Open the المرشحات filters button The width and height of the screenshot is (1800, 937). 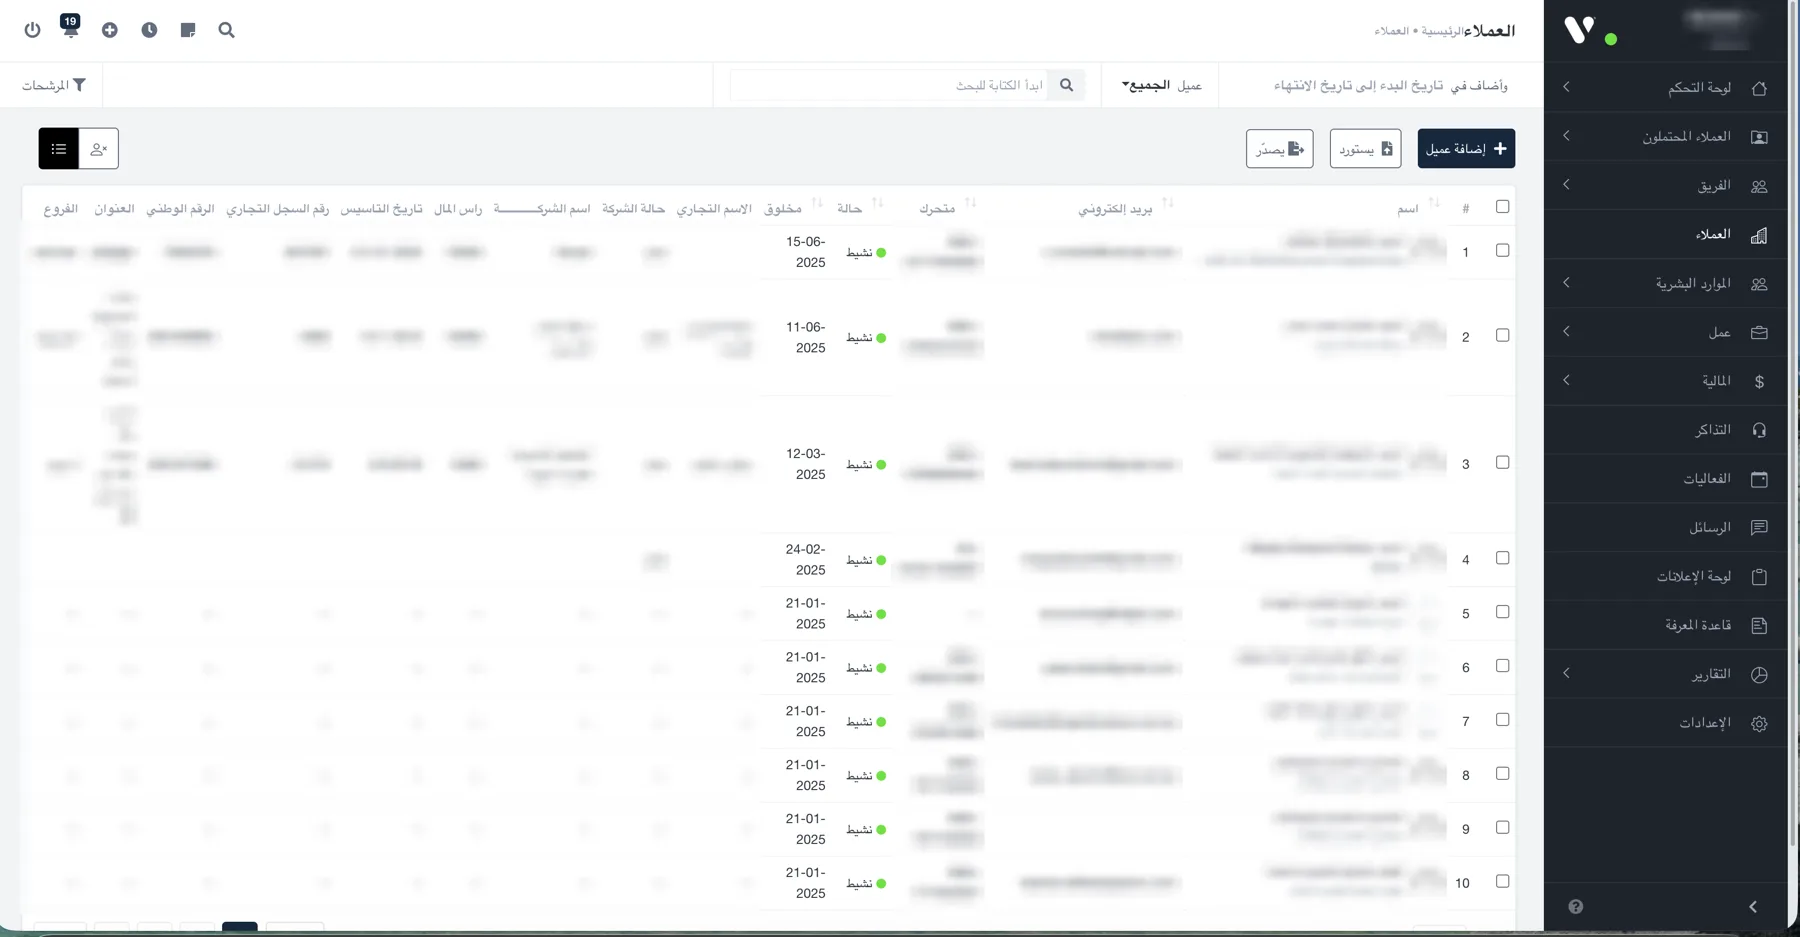pyautogui.click(x=54, y=86)
